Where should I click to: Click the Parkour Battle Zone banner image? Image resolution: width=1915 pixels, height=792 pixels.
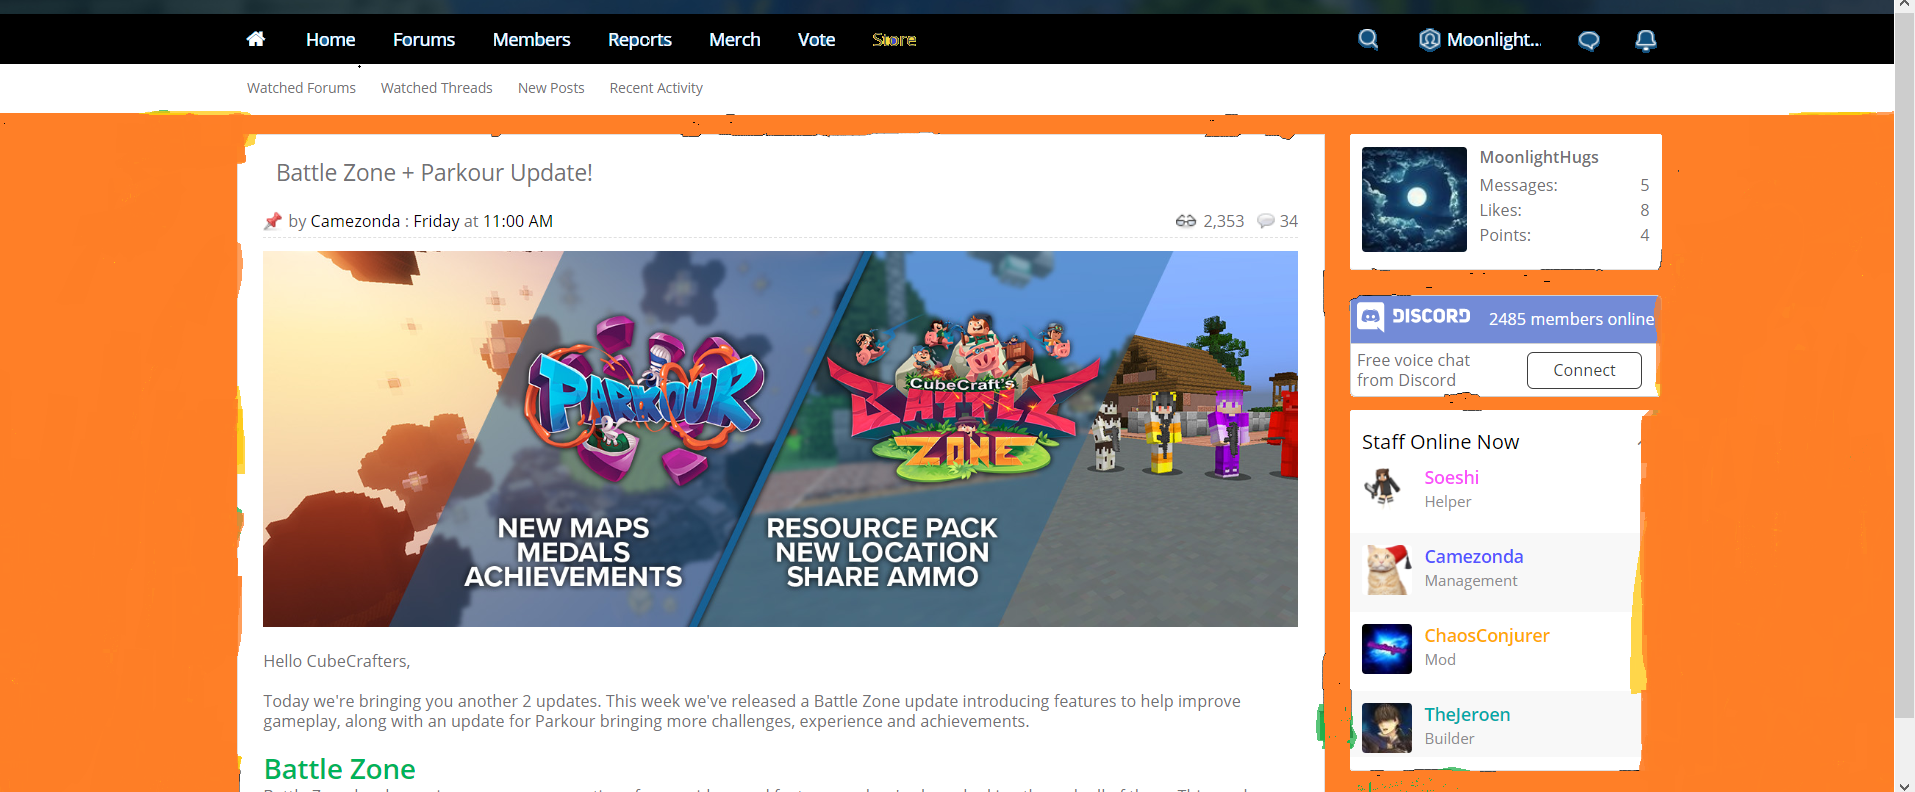tap(780, 439)
